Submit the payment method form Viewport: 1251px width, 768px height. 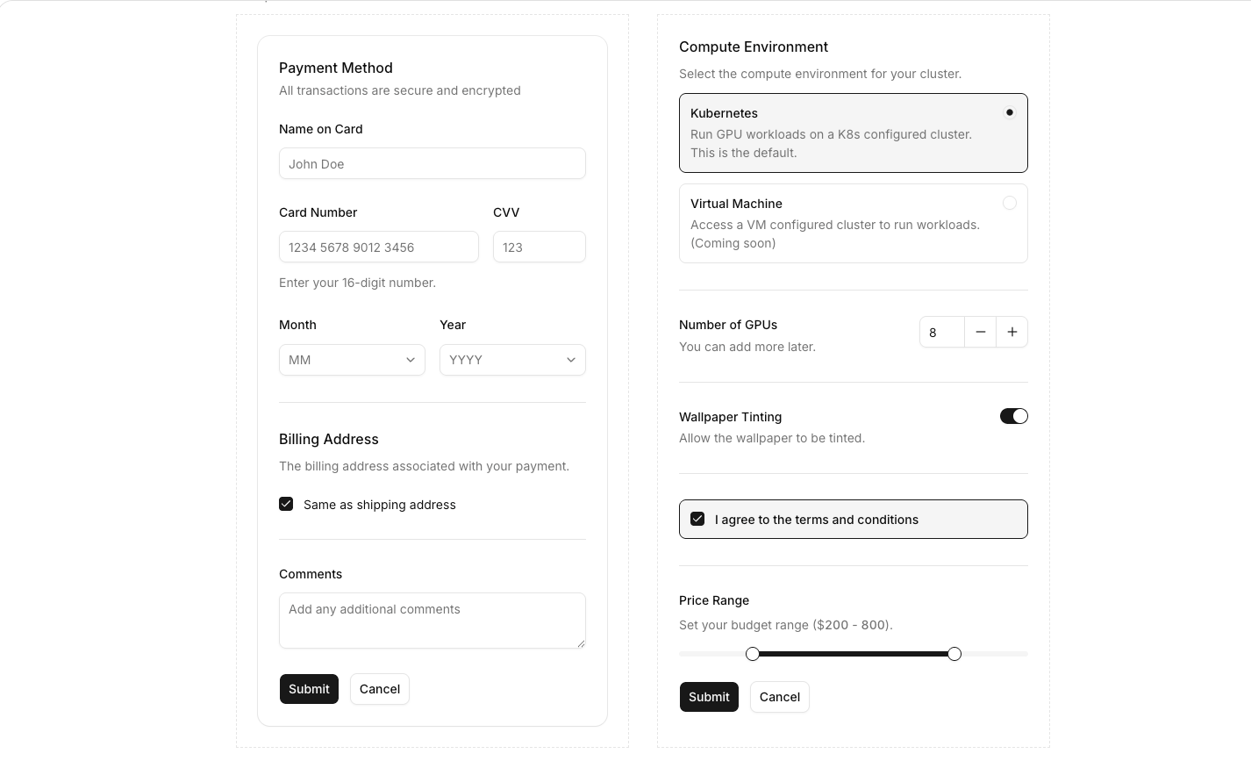click(309, 689)
